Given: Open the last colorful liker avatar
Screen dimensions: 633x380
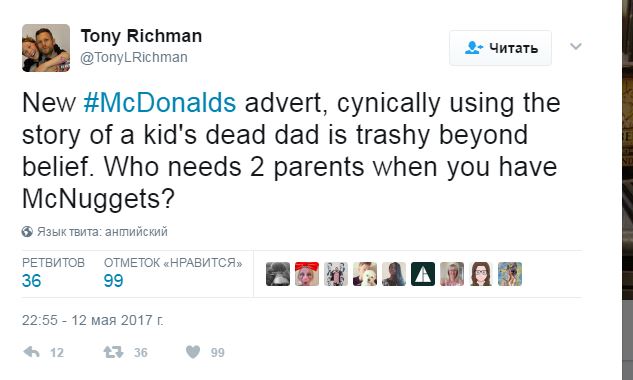Looking at the screenshot, I should tap(510, 274).
